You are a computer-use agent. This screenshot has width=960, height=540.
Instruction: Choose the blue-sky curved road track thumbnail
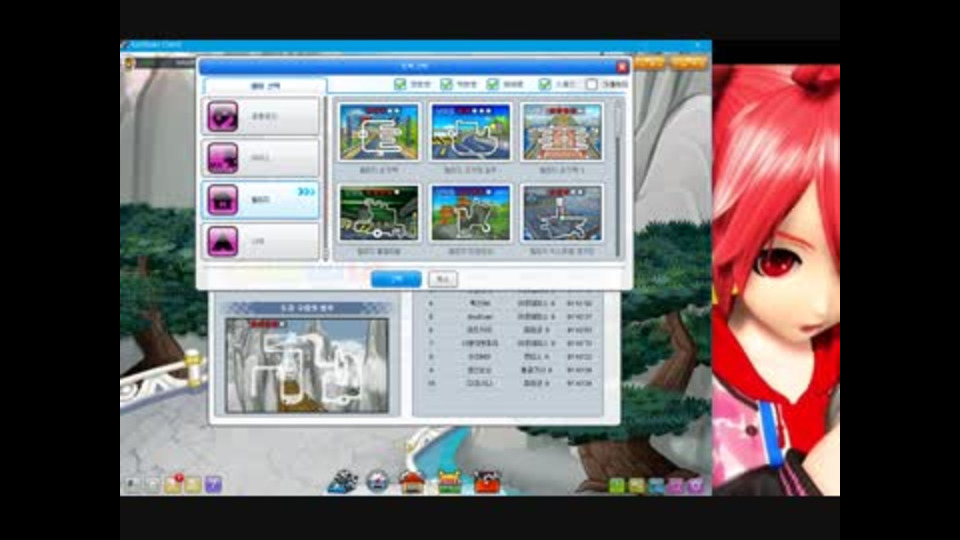pyautogui.click(x=470, y=132)
